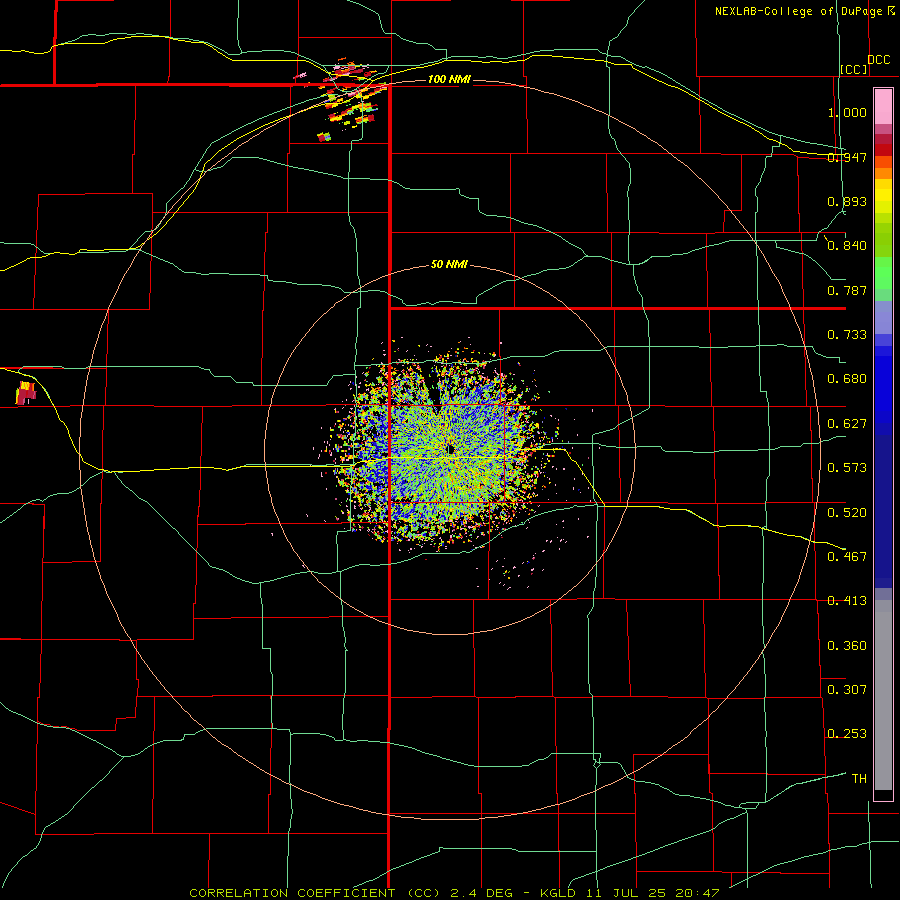Pick the pink segment of the color bar
This screenshot has width=900, height=900.
click(x=883, y=106)
